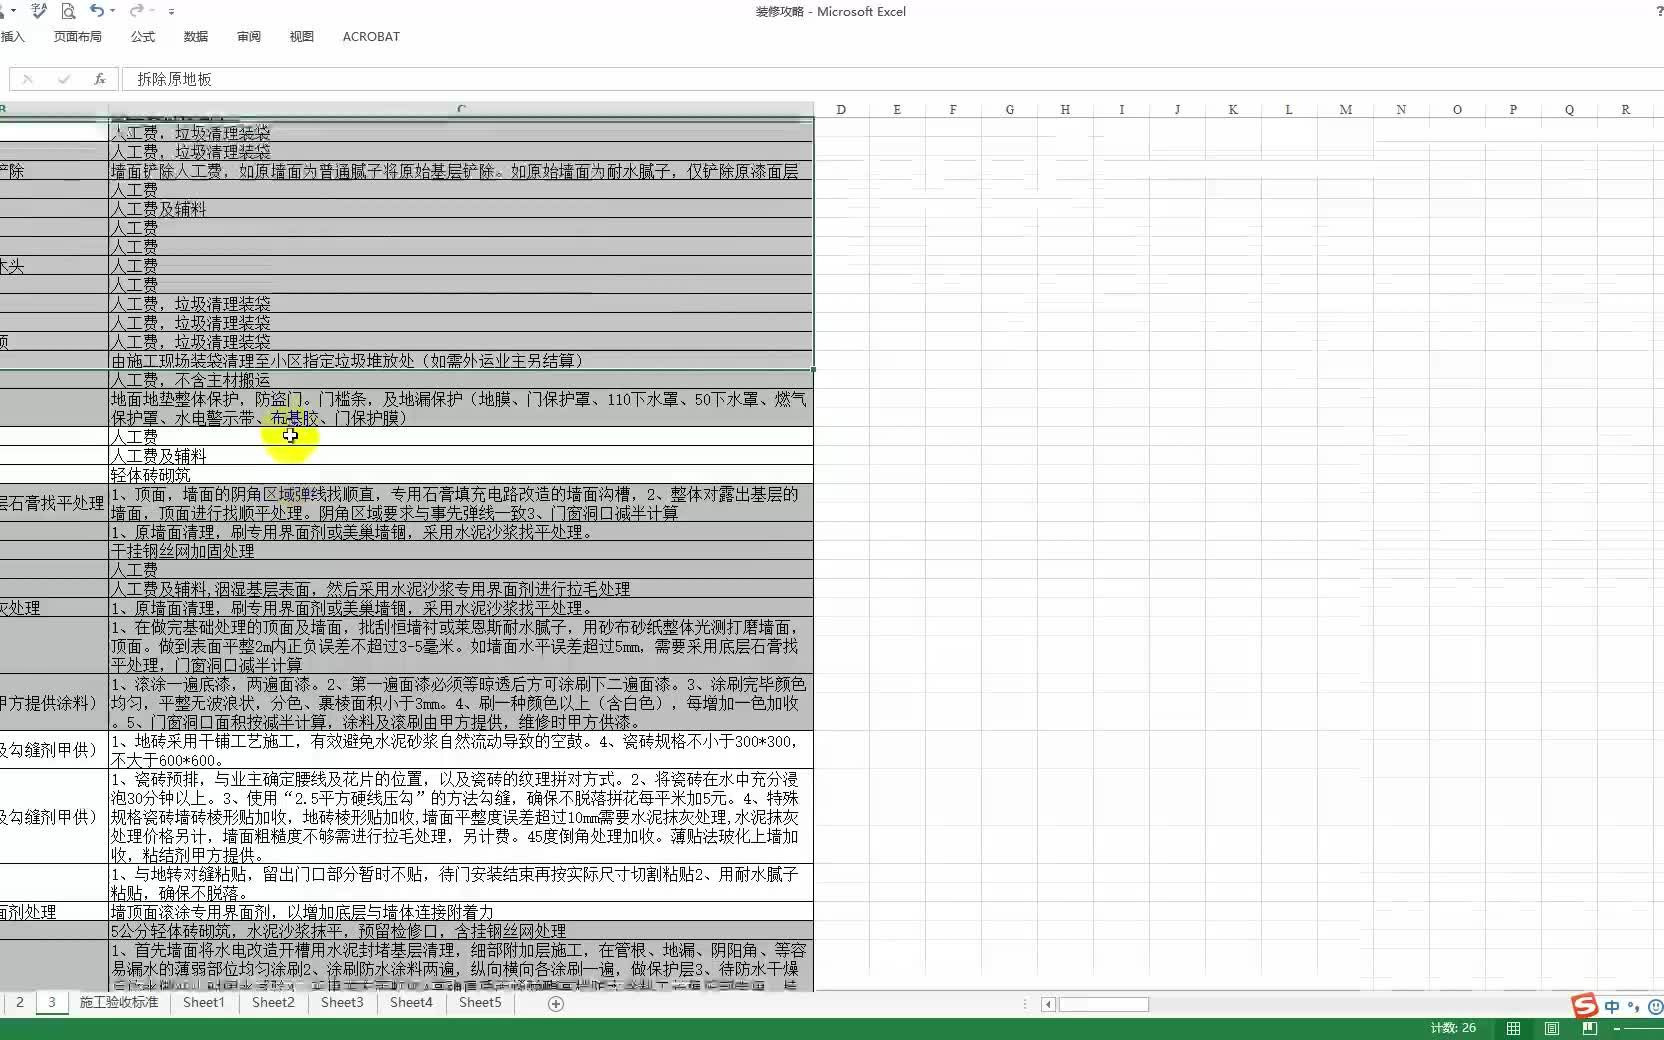
Task: Select column M header
Action: (x=1345, y=109)
